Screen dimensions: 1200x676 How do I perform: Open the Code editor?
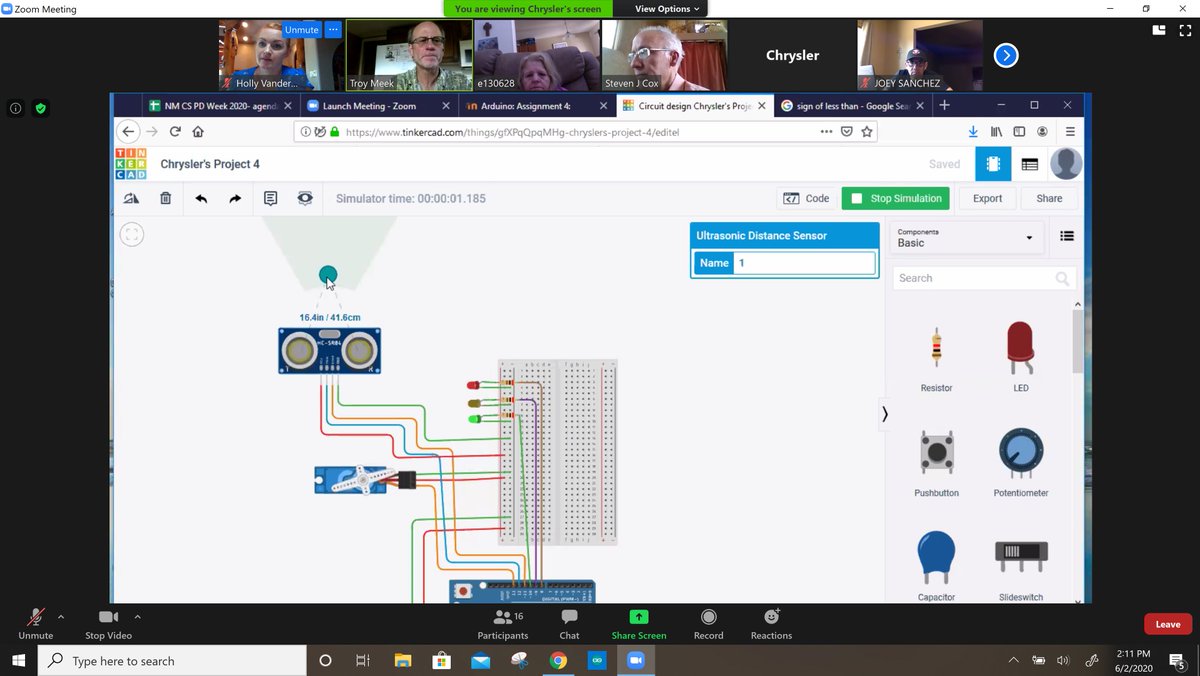click(806, 198)
